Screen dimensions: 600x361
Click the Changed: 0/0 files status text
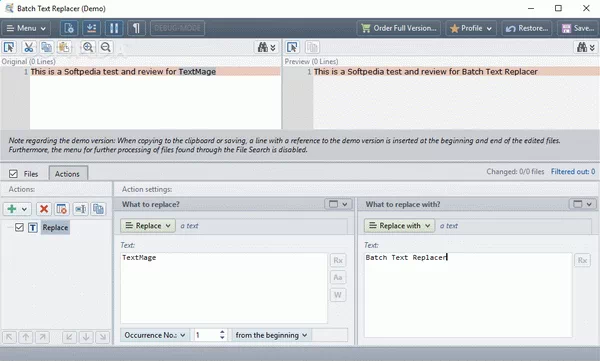point(515,172)
